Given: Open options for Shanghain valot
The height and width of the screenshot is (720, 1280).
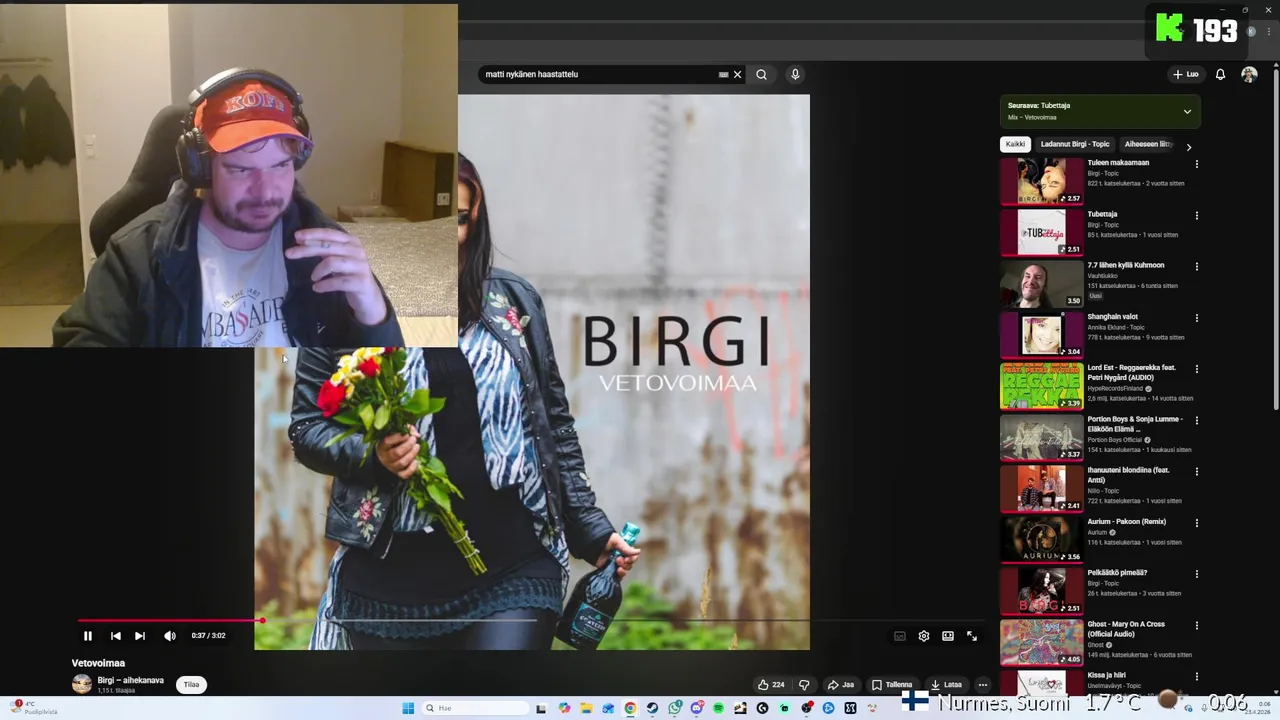Looking at the screenshot, I should [1196, 318].
